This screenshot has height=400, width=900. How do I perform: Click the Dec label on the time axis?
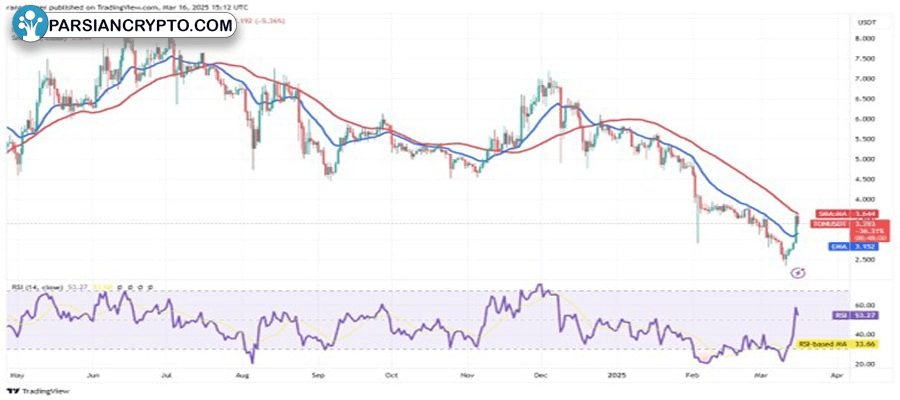pos(541,375)
